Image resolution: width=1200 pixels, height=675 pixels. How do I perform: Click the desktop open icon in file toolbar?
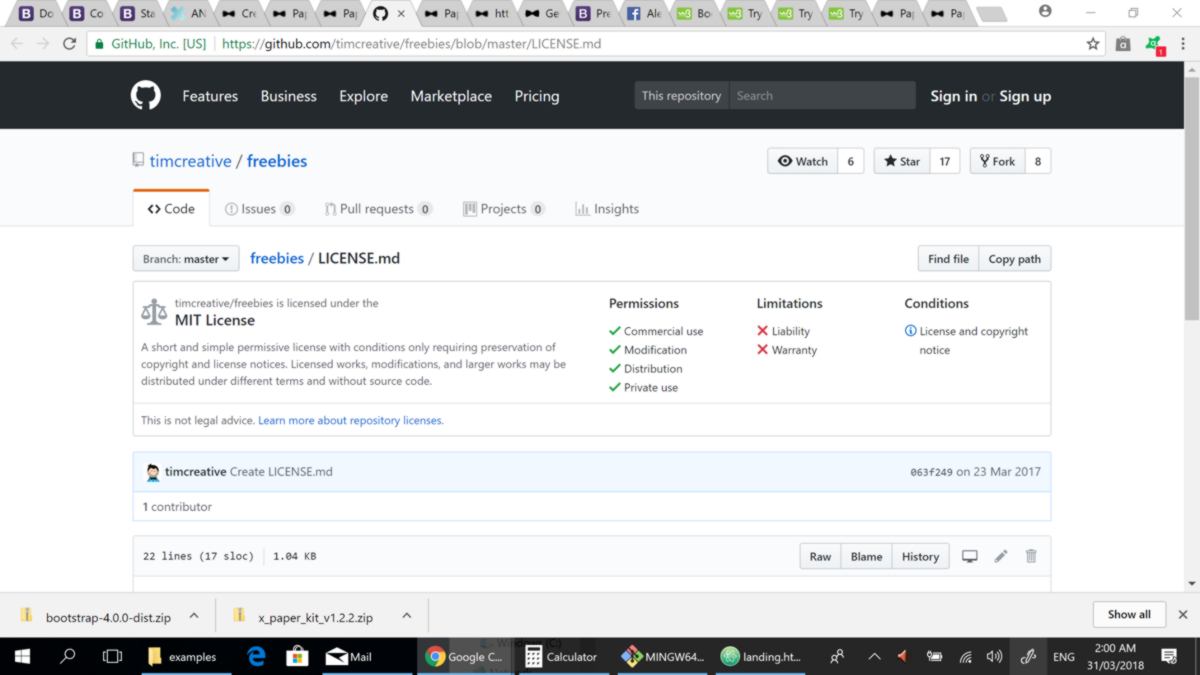pyautogui.click(x=969, y=556)
